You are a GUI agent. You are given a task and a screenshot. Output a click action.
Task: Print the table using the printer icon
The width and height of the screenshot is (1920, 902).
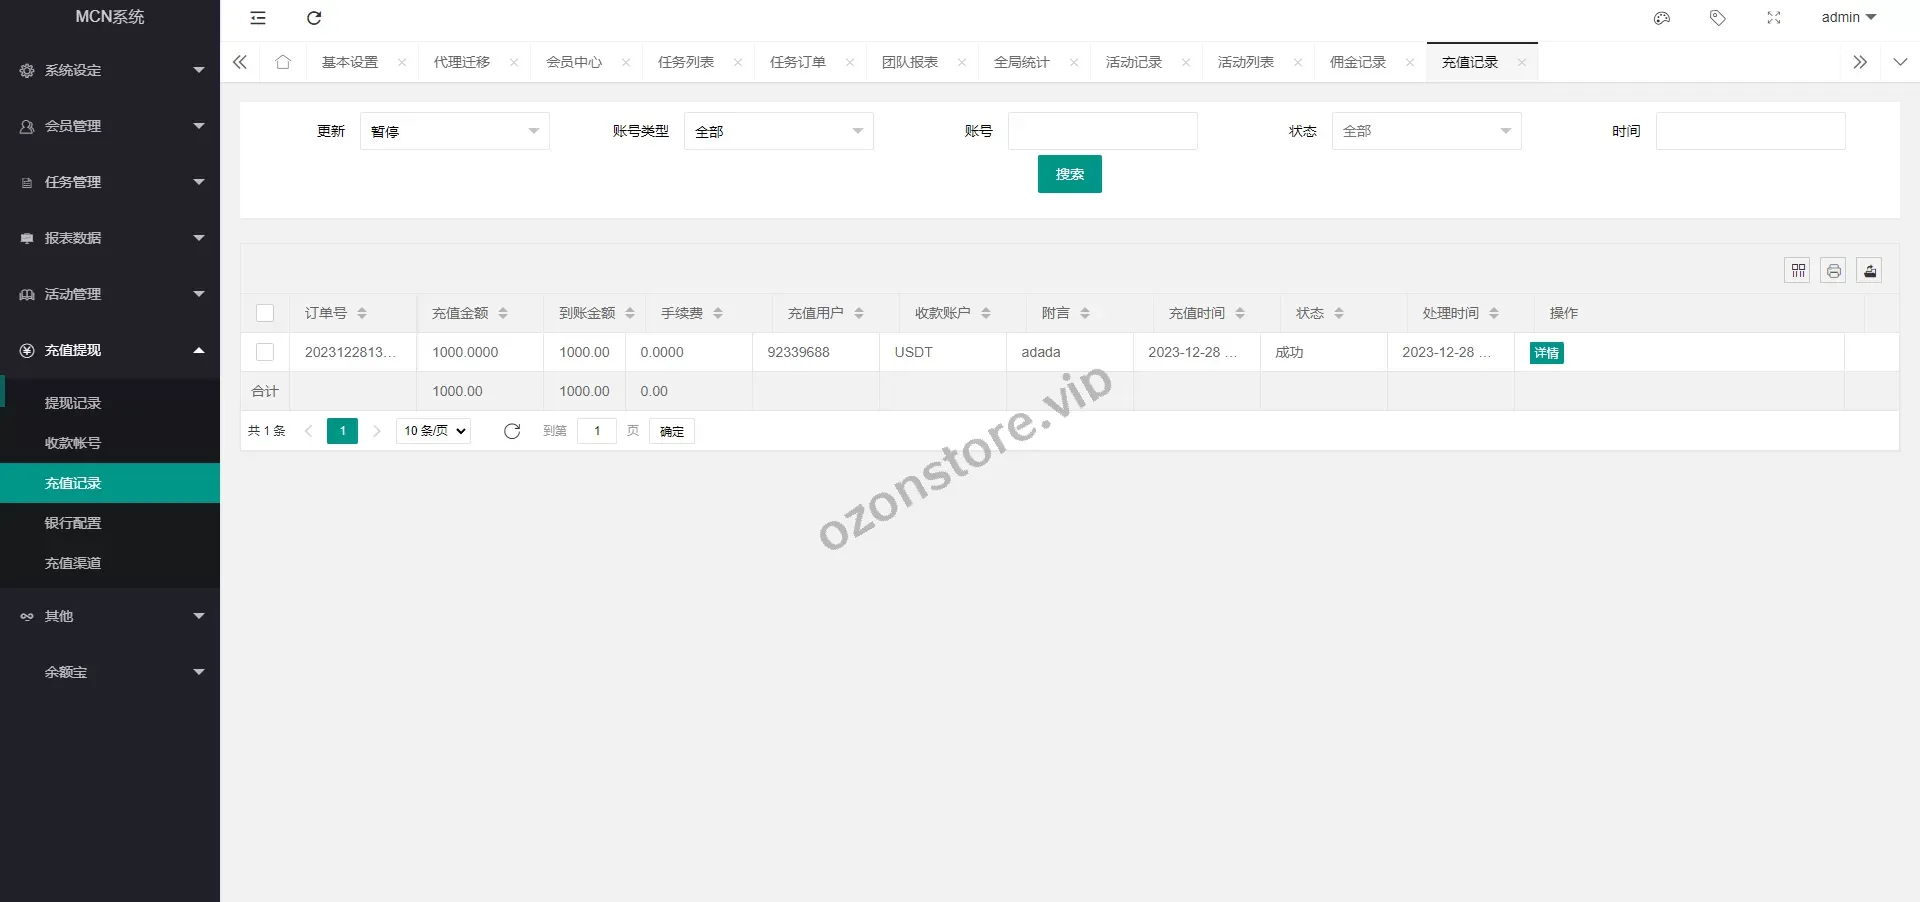pos(1834,270)
